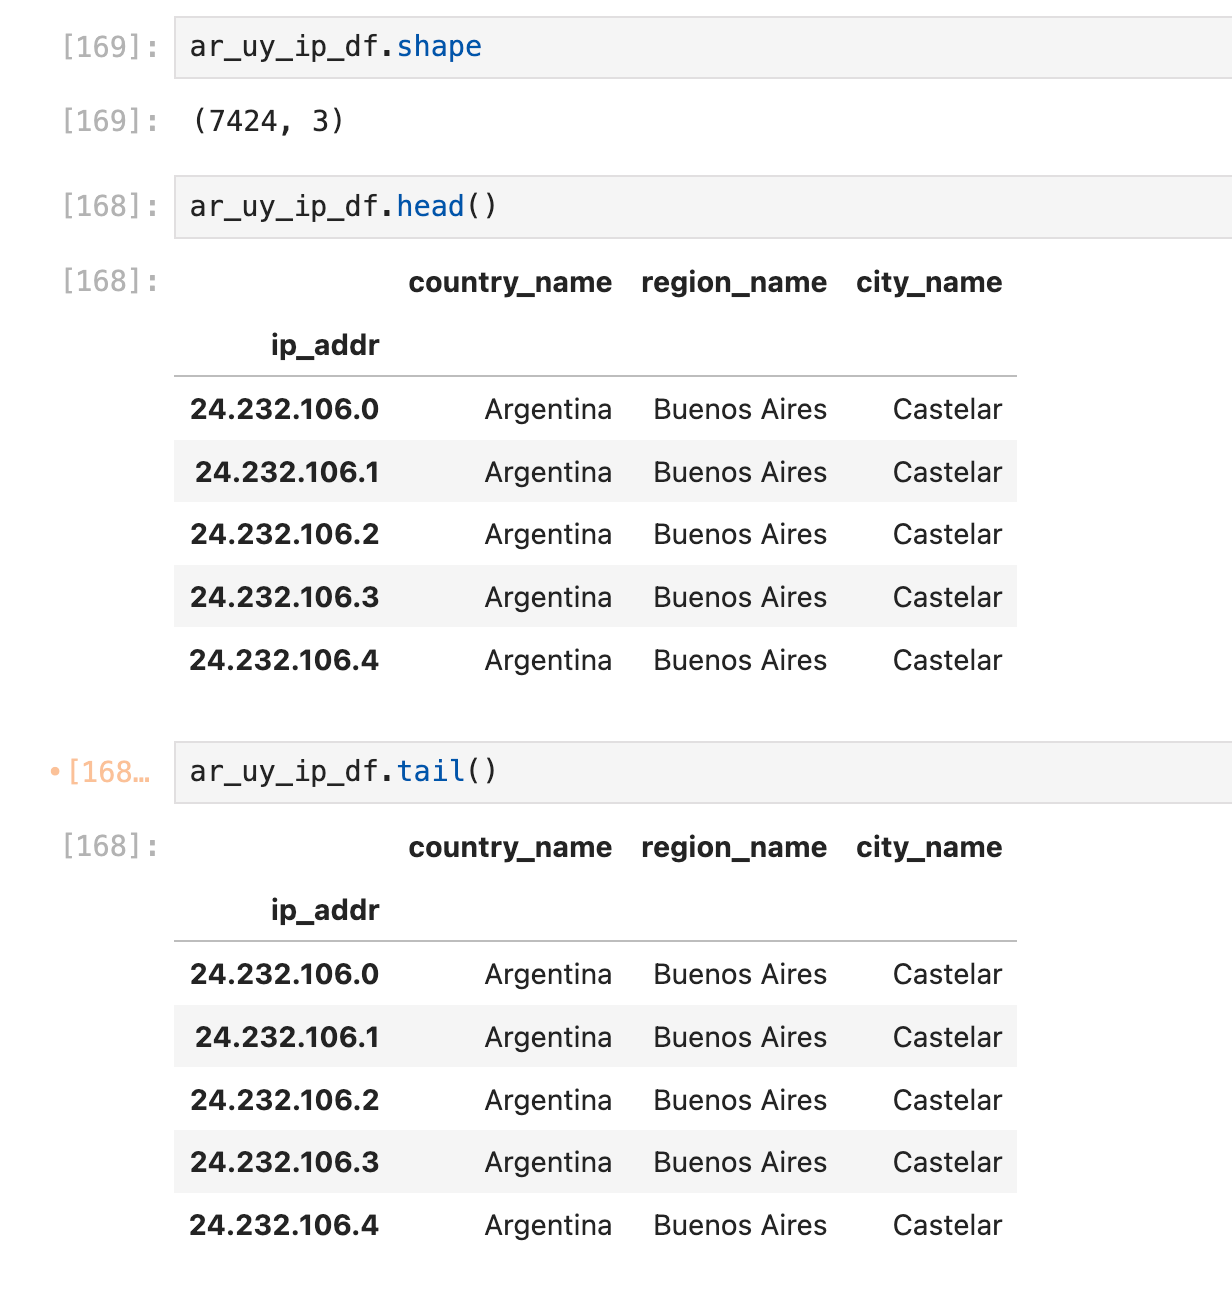Click the ip_addr index label

(325, 345)
